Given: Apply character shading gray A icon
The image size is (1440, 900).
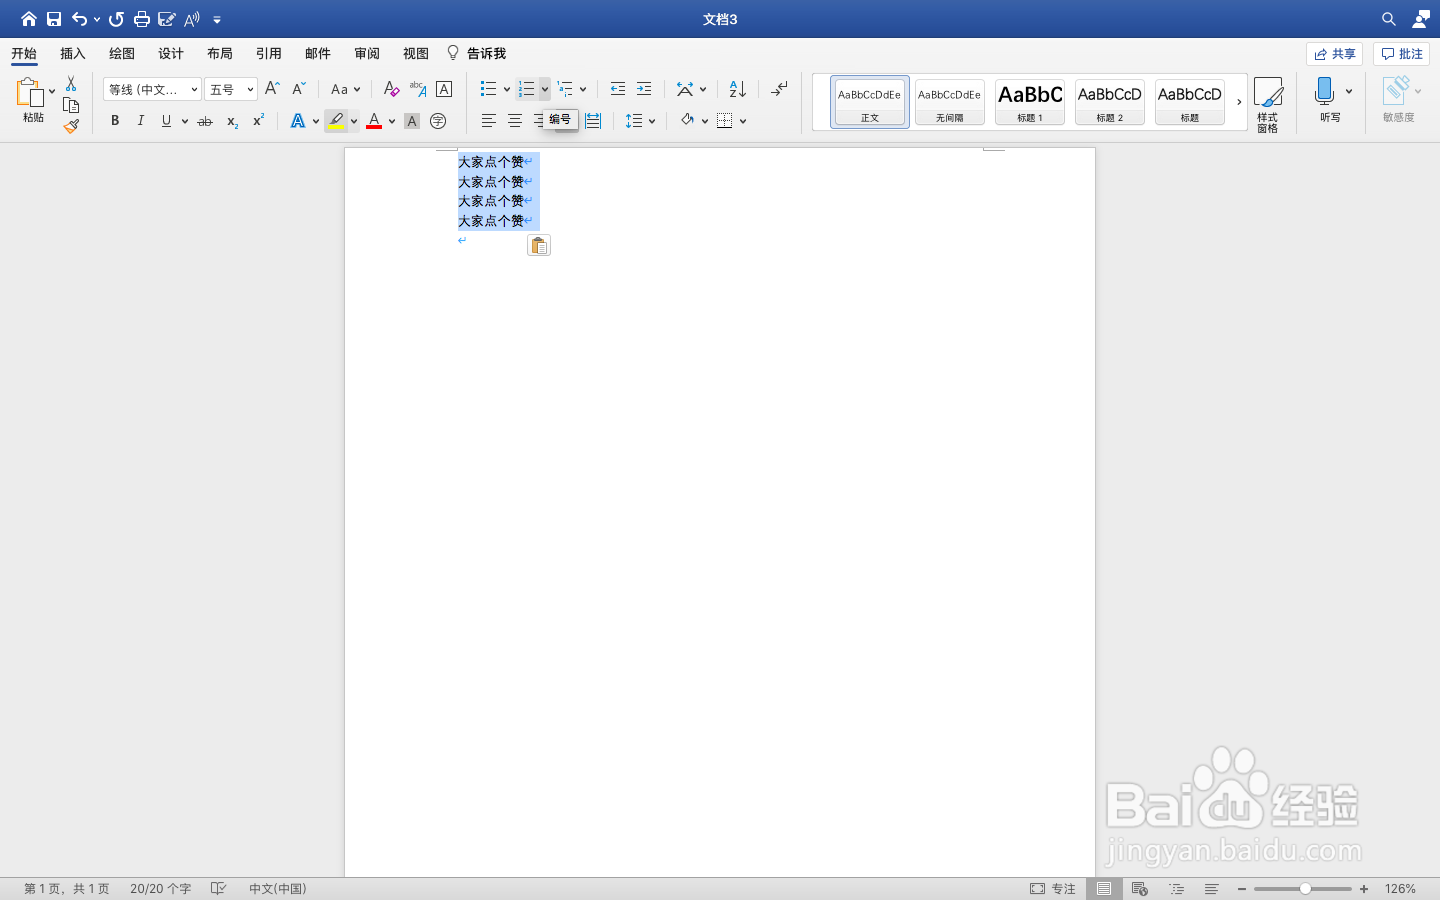Looking at the screenshot, I should (412, 121).
